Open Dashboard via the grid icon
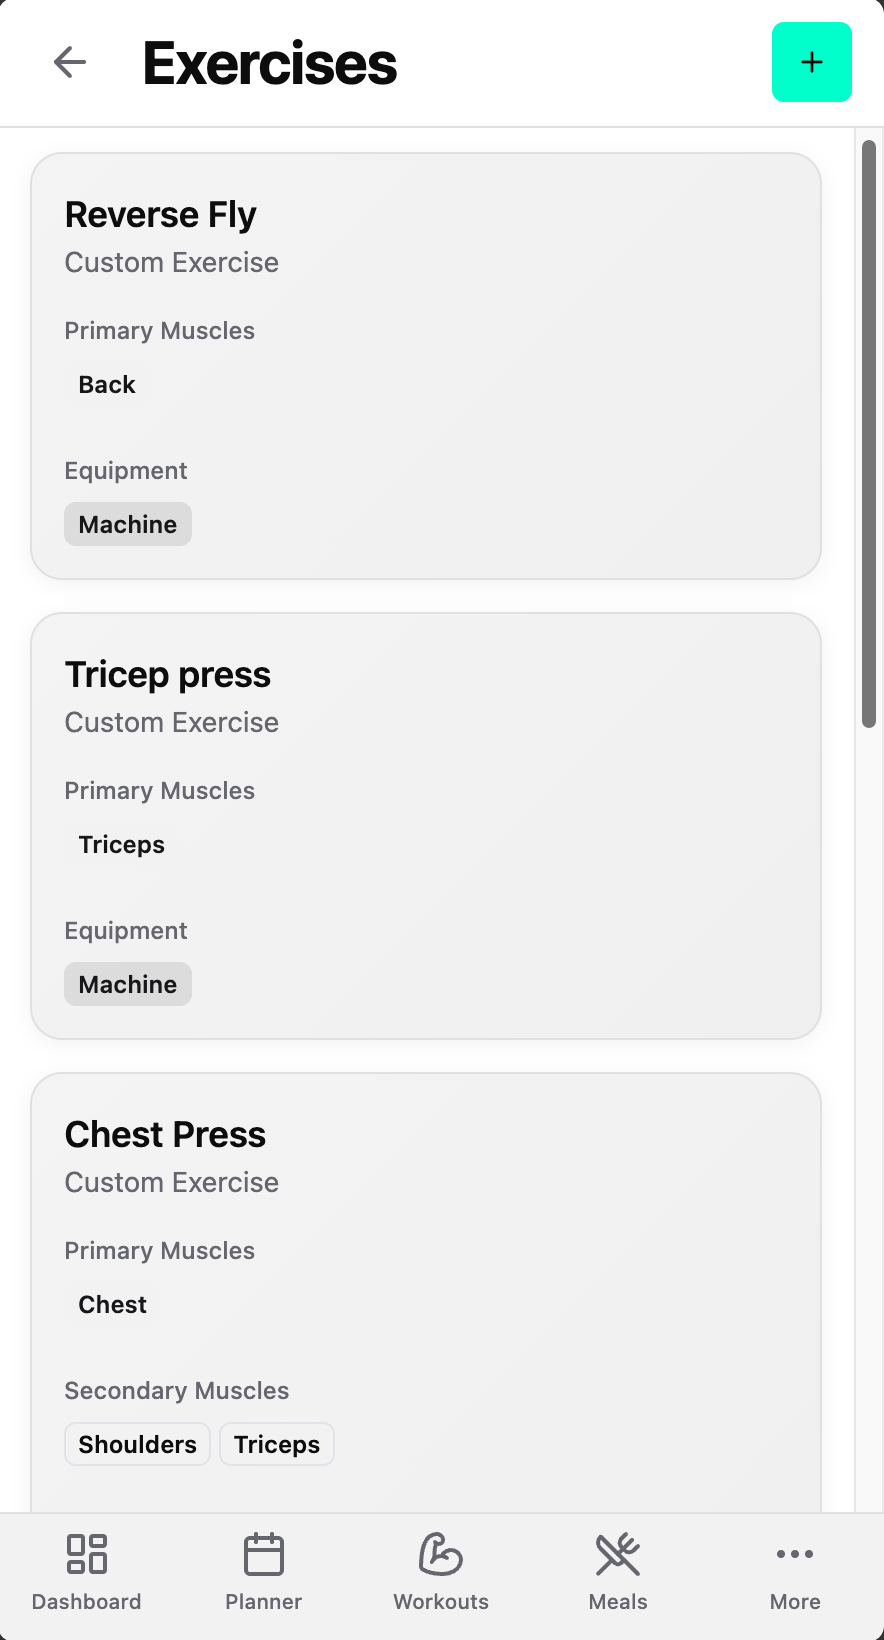 (87, 1554)
